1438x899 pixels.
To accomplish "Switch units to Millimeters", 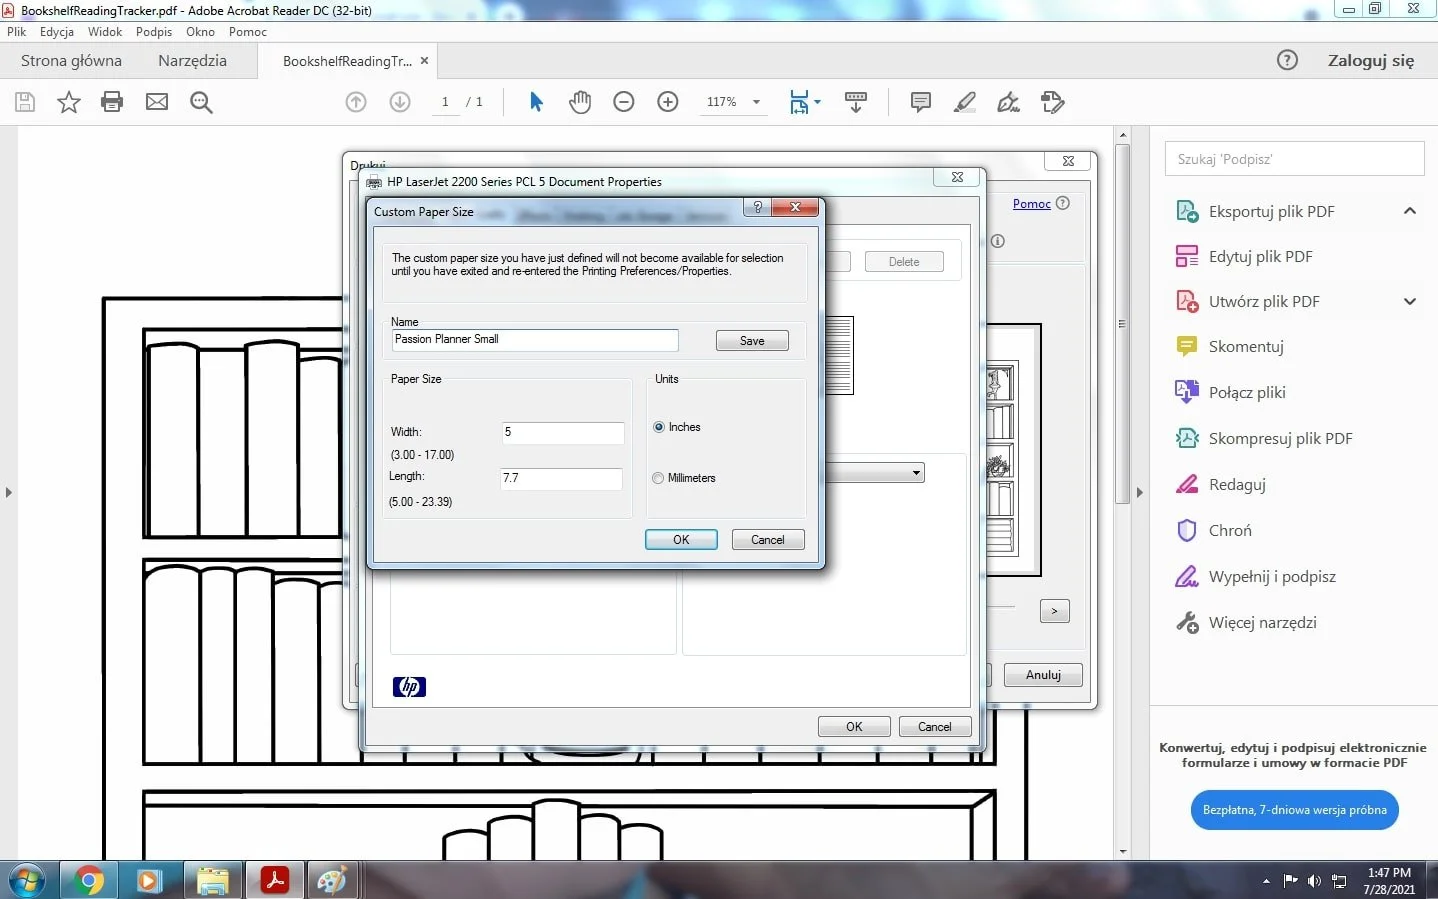I will click(658, 477).
